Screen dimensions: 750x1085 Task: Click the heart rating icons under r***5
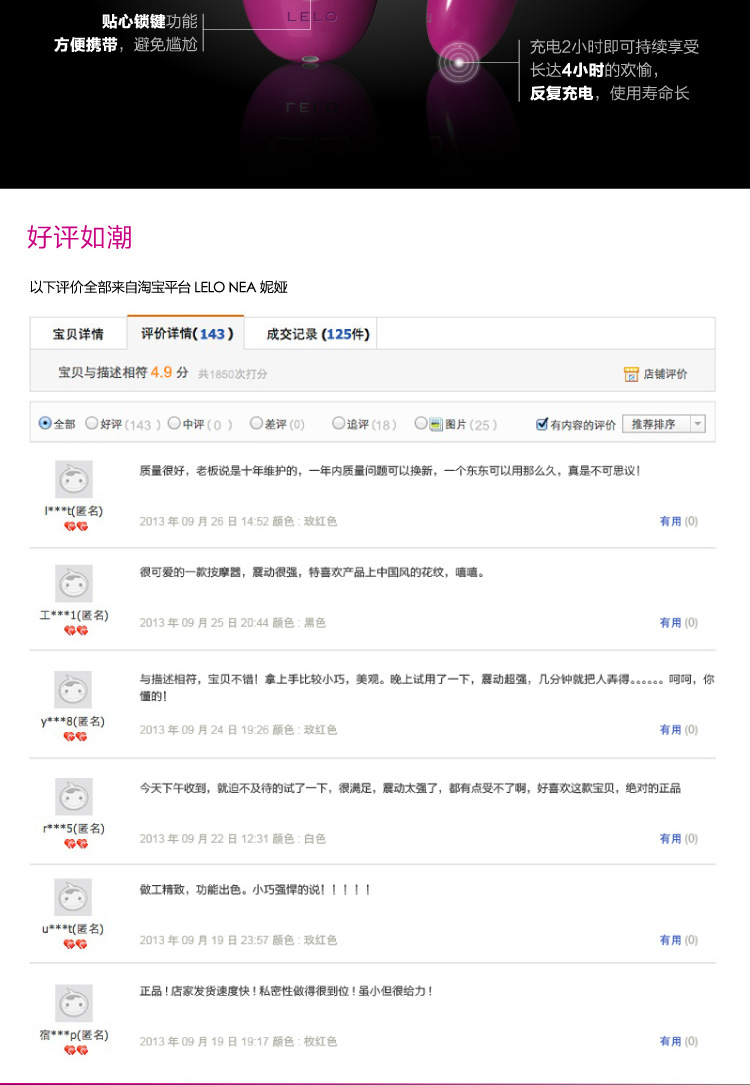click(75, 844)
